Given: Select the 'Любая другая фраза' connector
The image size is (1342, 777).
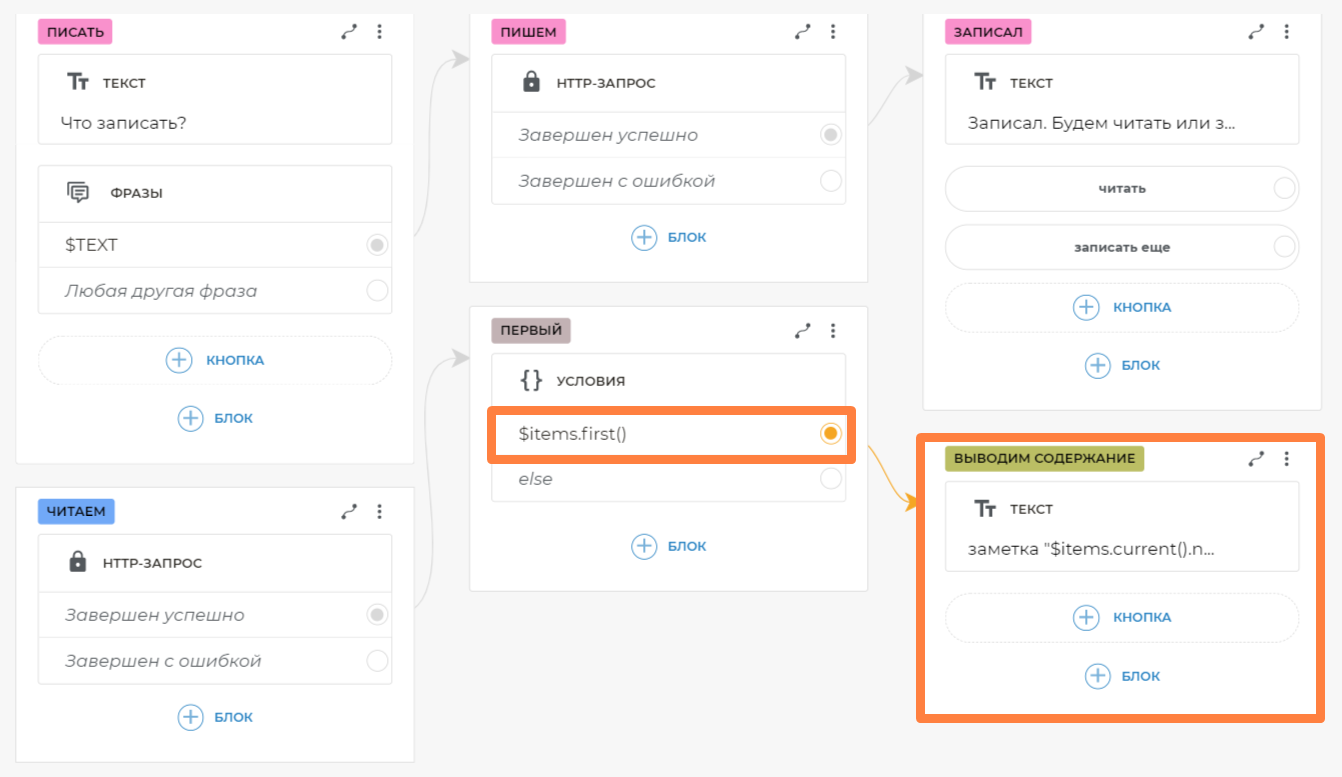Looking at the screenshot, I should pos(376,291).
